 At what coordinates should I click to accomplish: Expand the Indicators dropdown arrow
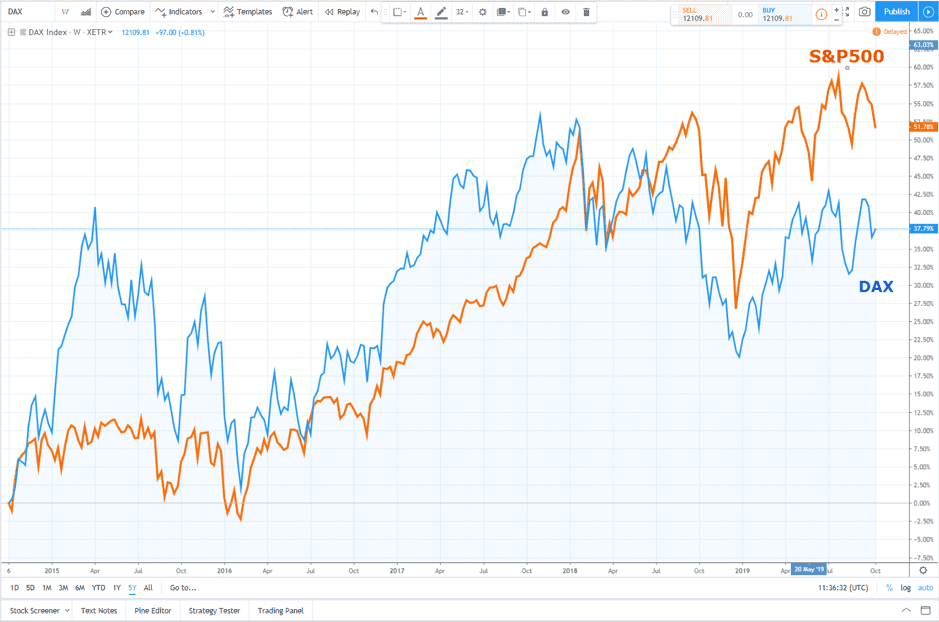coord(212,12)
